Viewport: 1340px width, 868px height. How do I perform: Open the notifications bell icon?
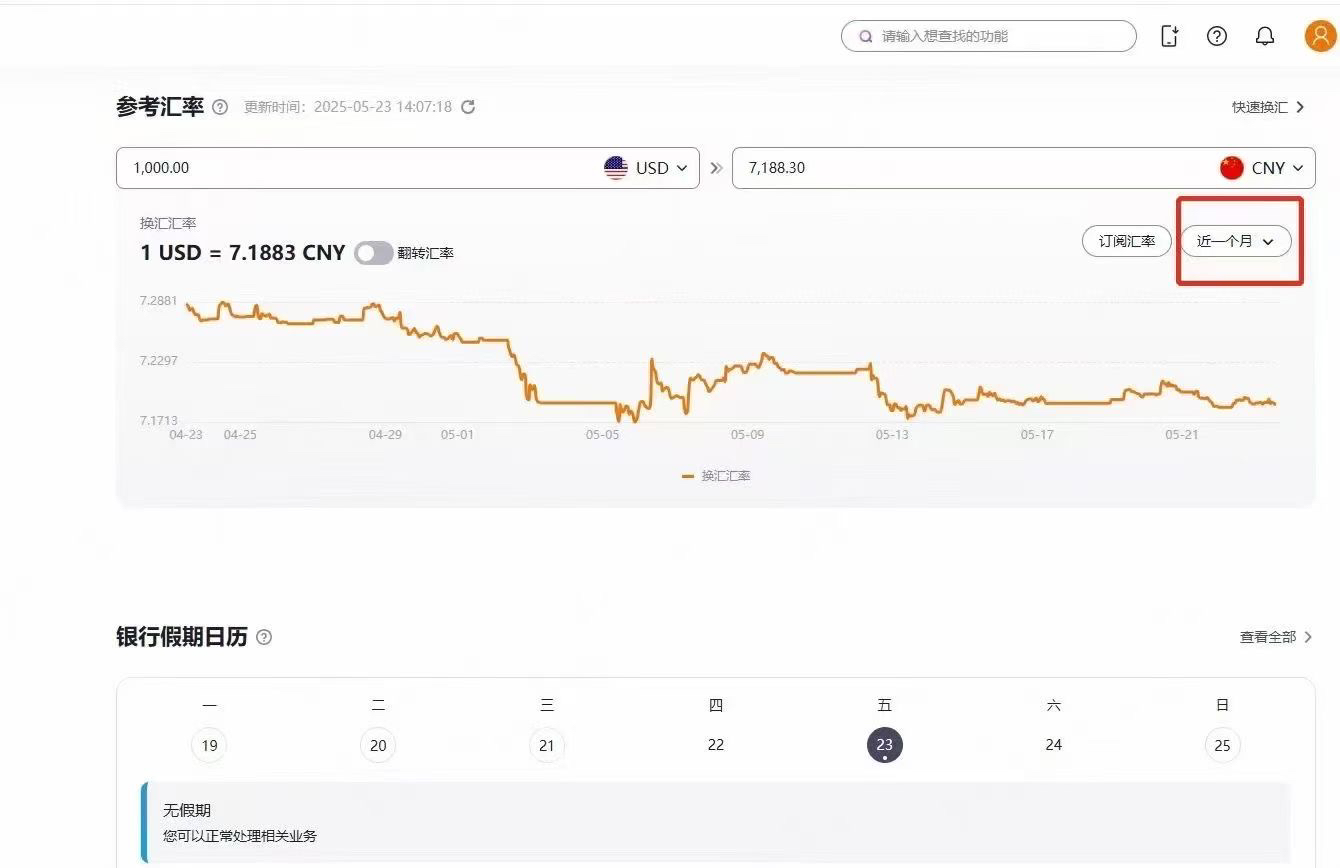click(x=1265, y=36)
